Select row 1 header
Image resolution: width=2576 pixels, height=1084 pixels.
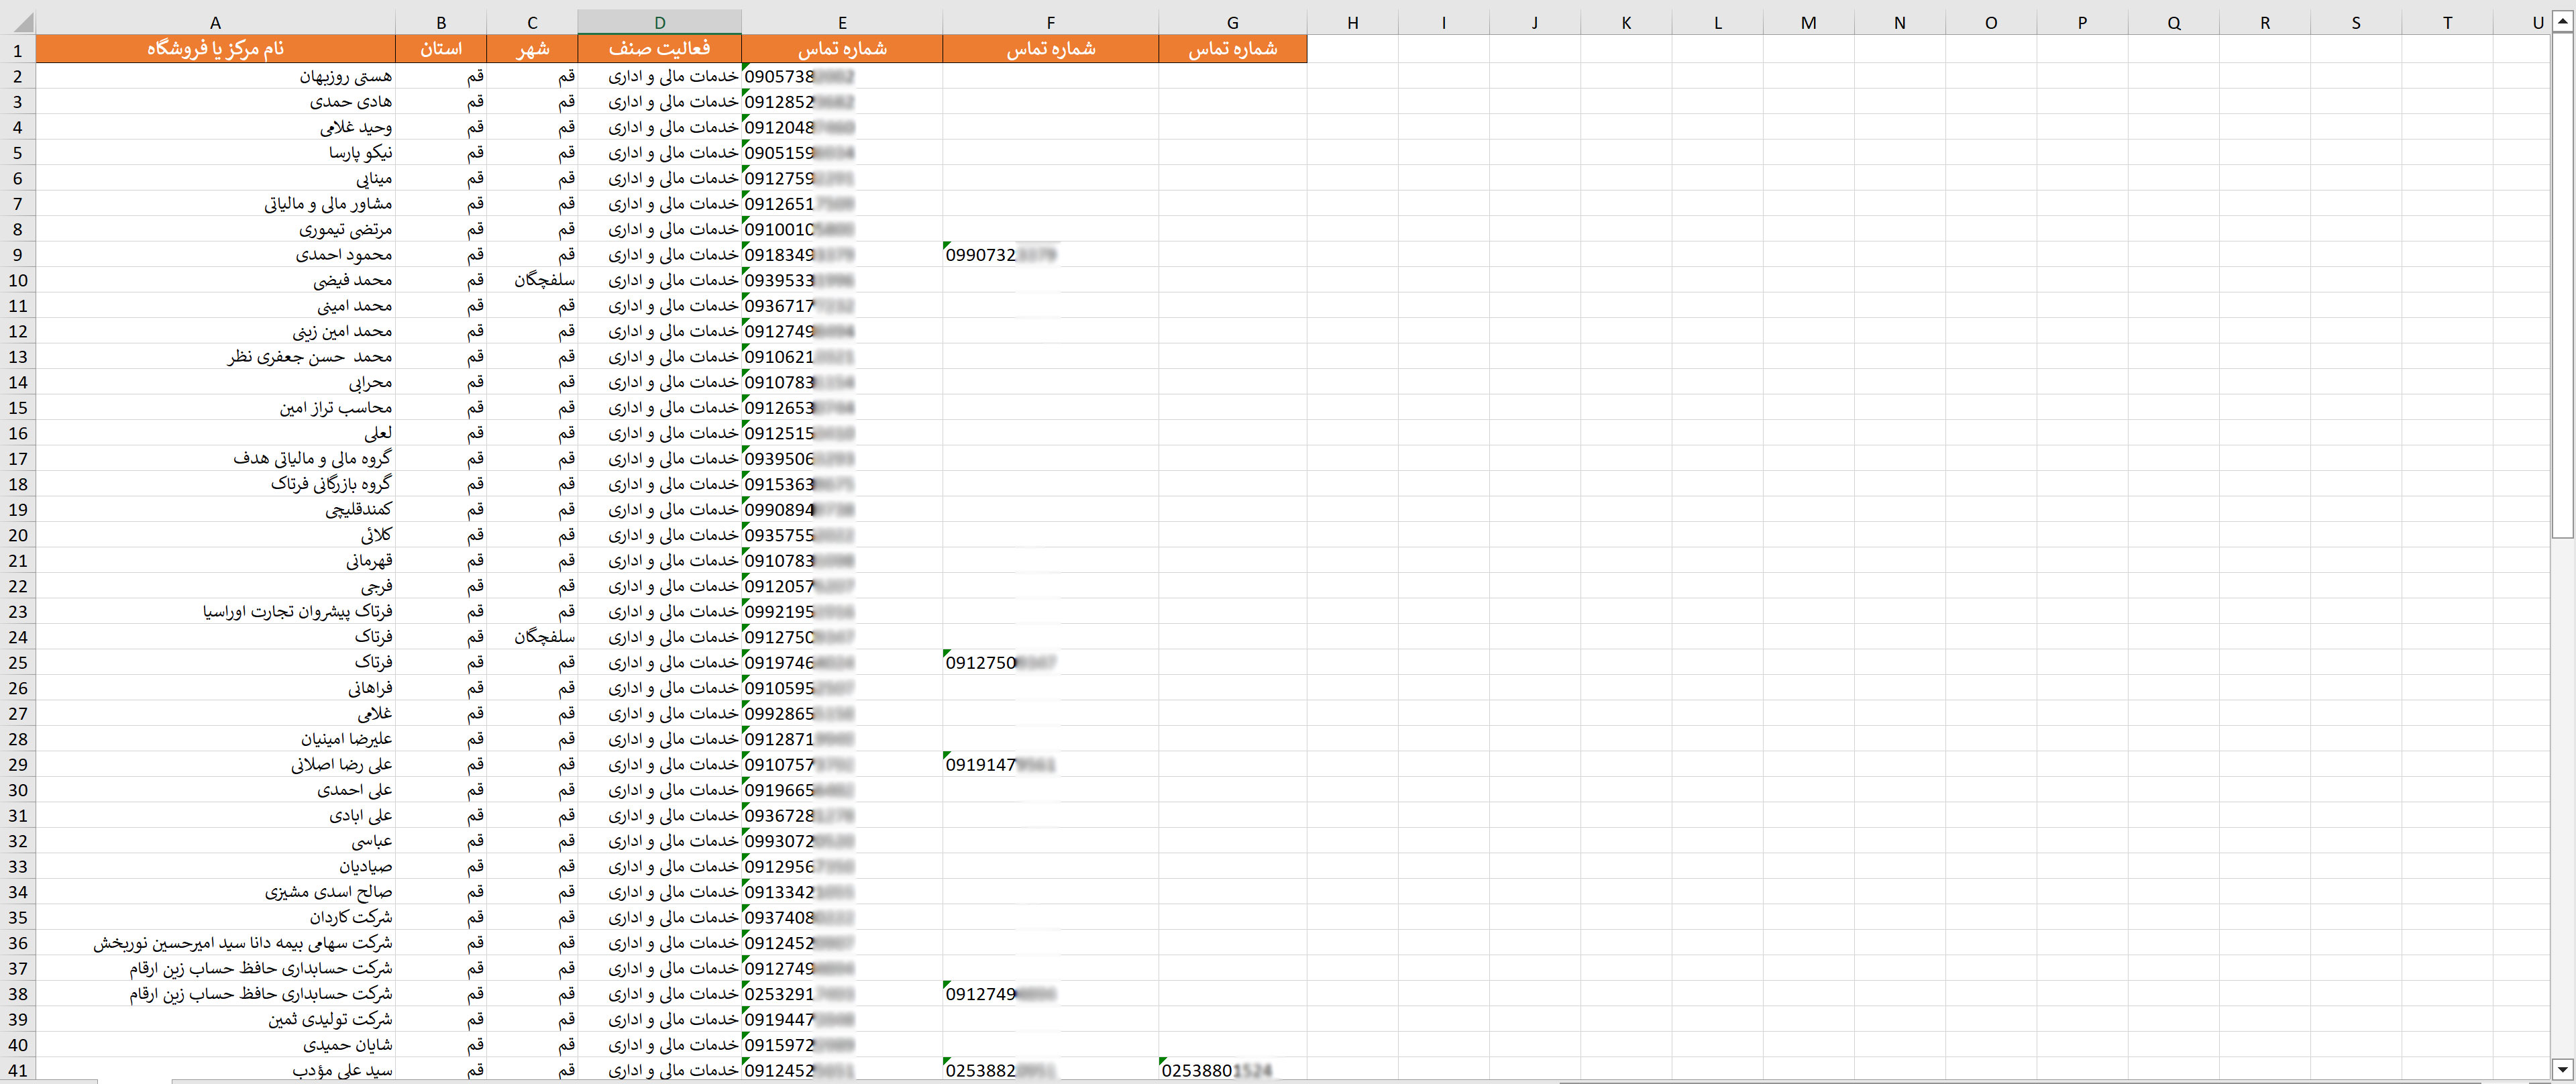tap(18, 49)
